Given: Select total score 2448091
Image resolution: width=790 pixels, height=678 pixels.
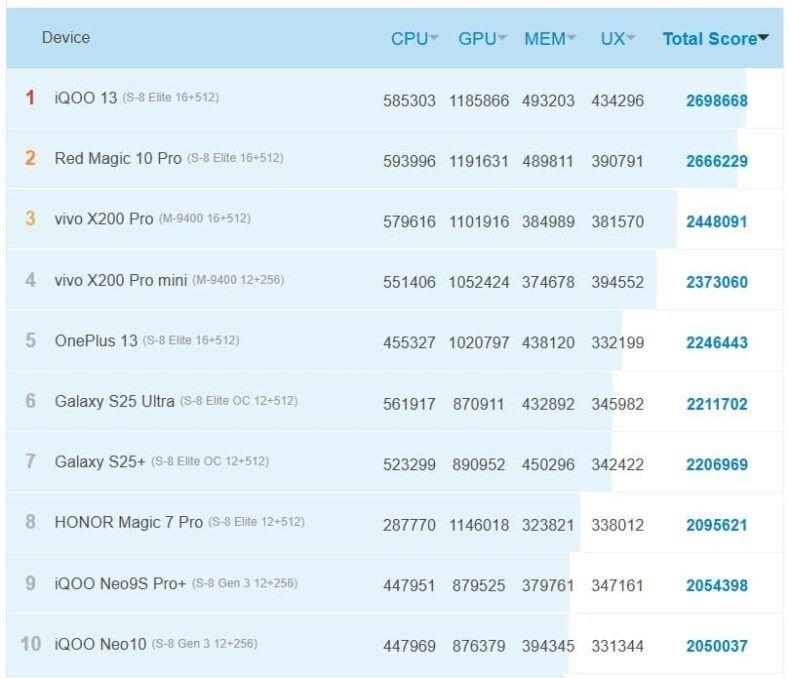Looking at the screenshot, I should [716, 222].
